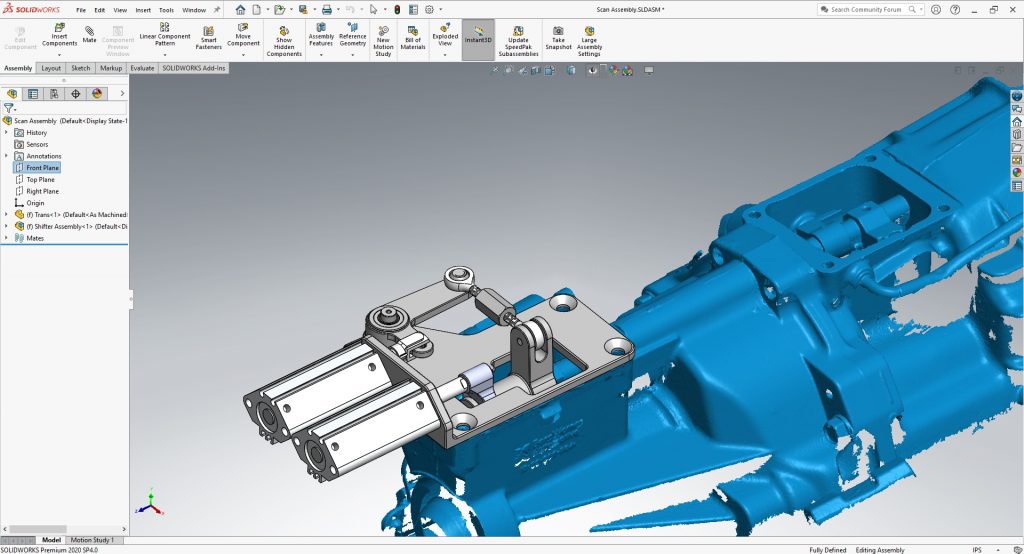Open Bill of Materials tool
1024x554 pixels.
413,38
